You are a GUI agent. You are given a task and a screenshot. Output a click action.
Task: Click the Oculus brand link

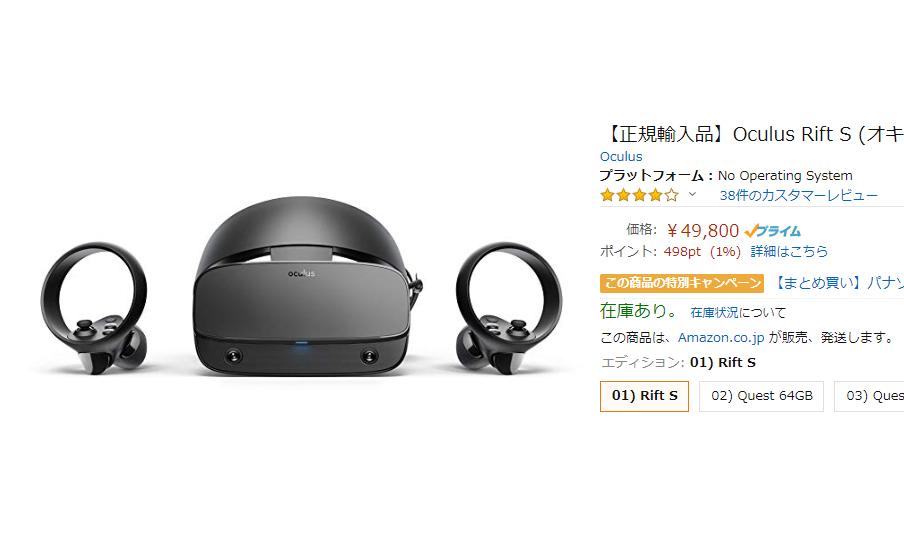621,156
